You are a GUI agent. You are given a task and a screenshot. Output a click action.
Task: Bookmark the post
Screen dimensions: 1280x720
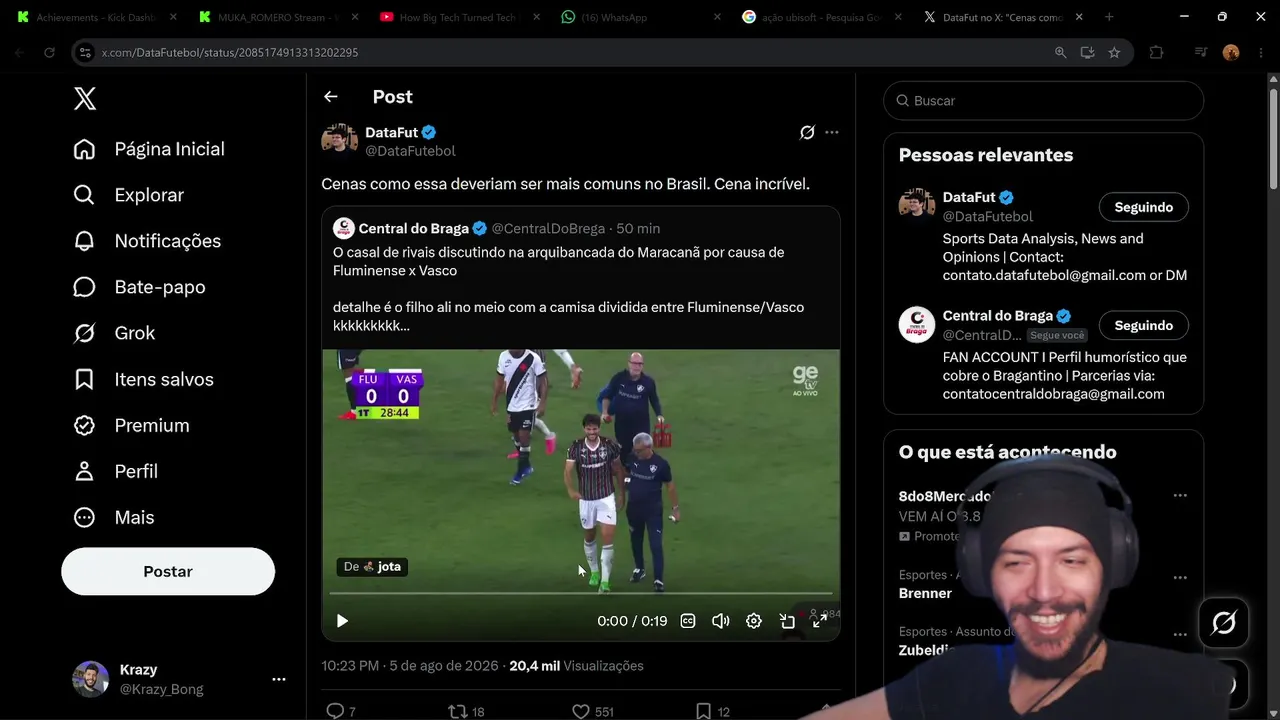704,711
